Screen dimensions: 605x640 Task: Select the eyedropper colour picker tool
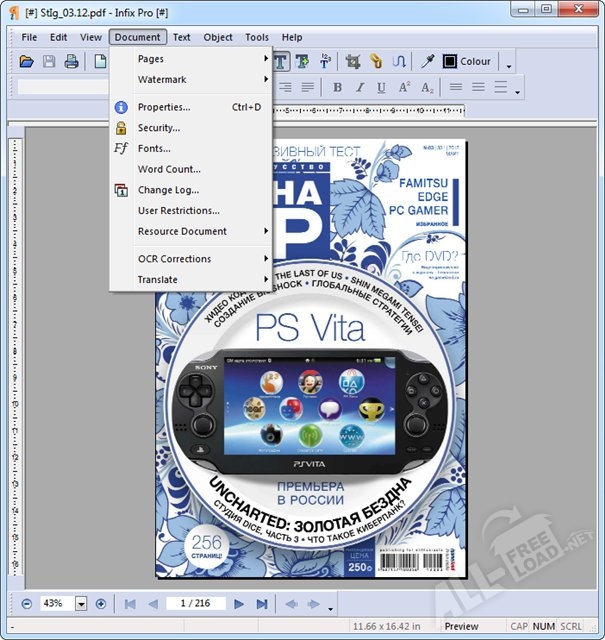coord(428,61)
